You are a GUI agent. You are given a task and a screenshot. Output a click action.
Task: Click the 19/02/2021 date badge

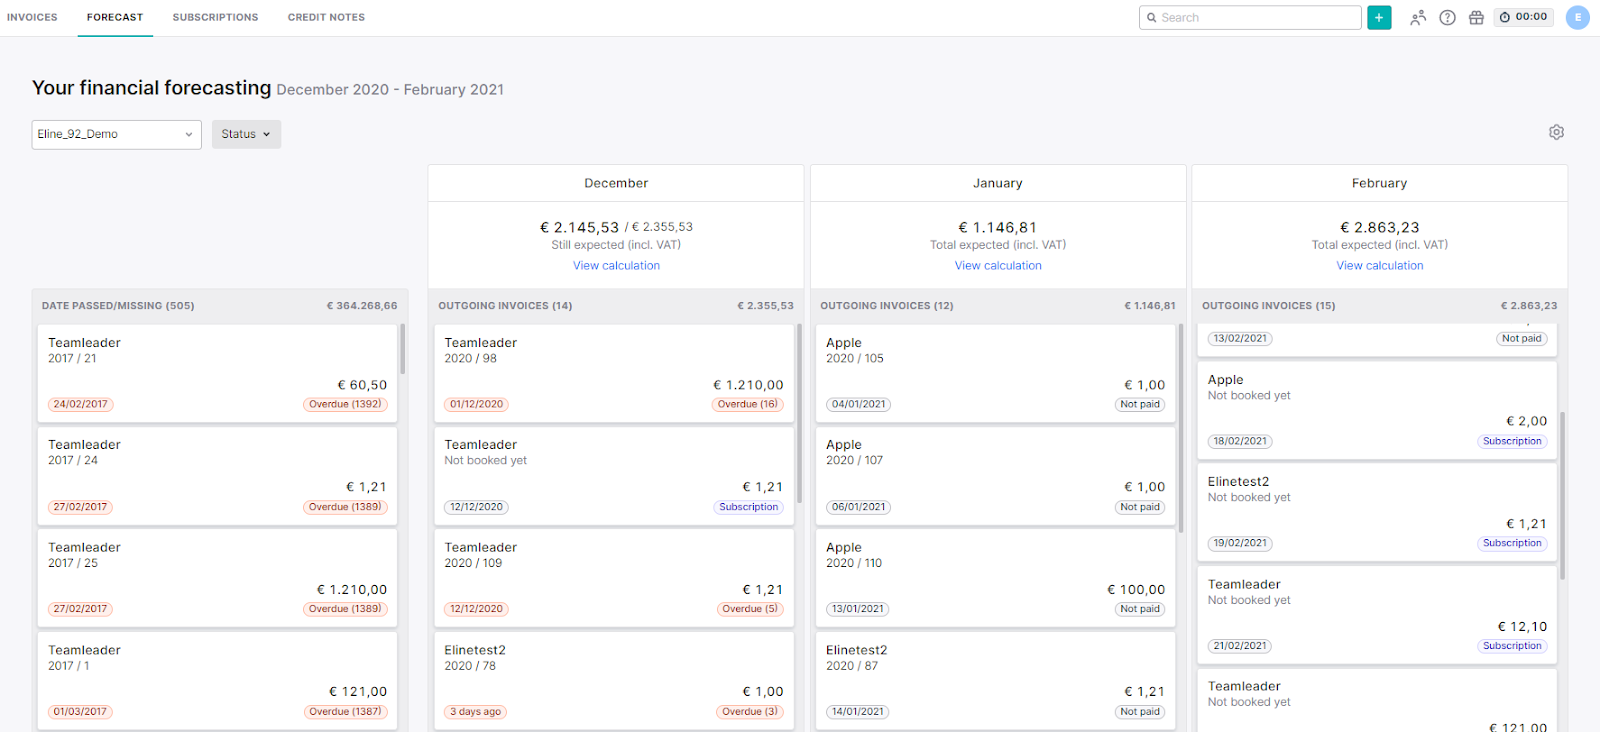point(1240,543)
